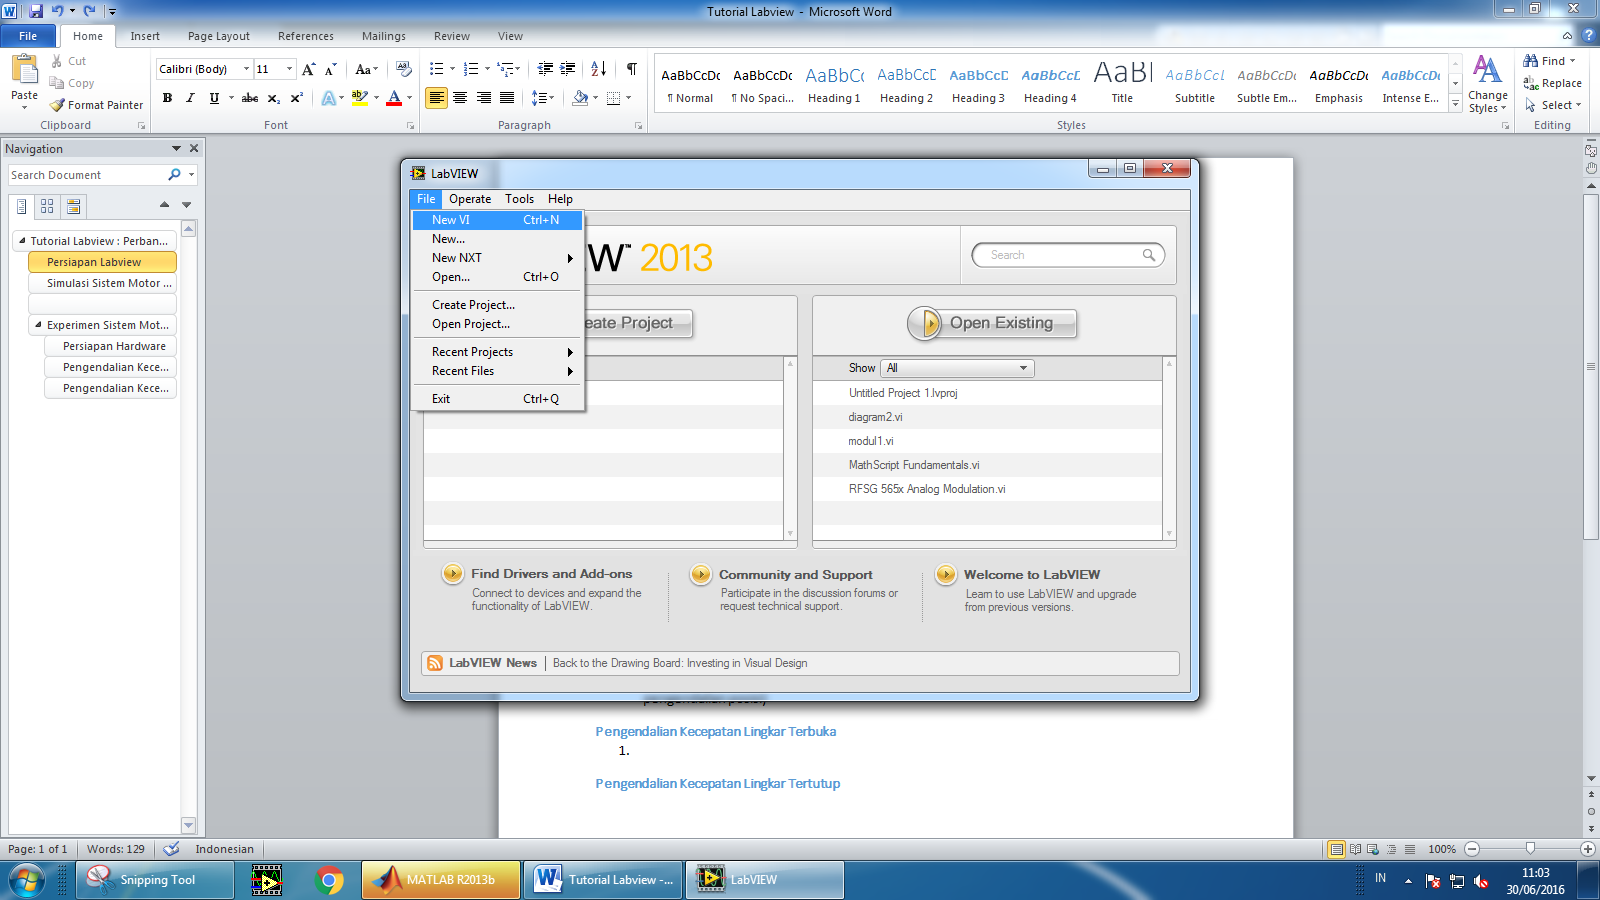Open the References ribbon tab
Image resolution: width=1600 pixels, height=900 pixels.
[x=306, y=36]
